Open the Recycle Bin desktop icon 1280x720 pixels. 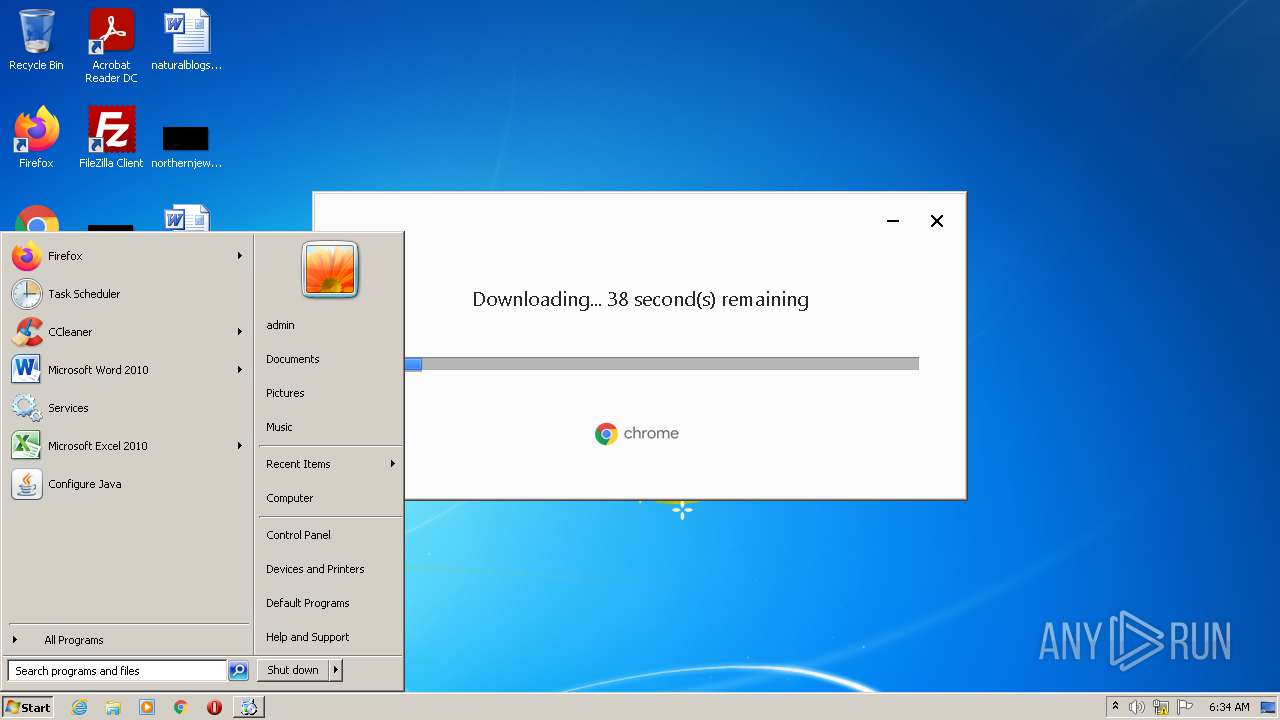(x=36, y=41)
